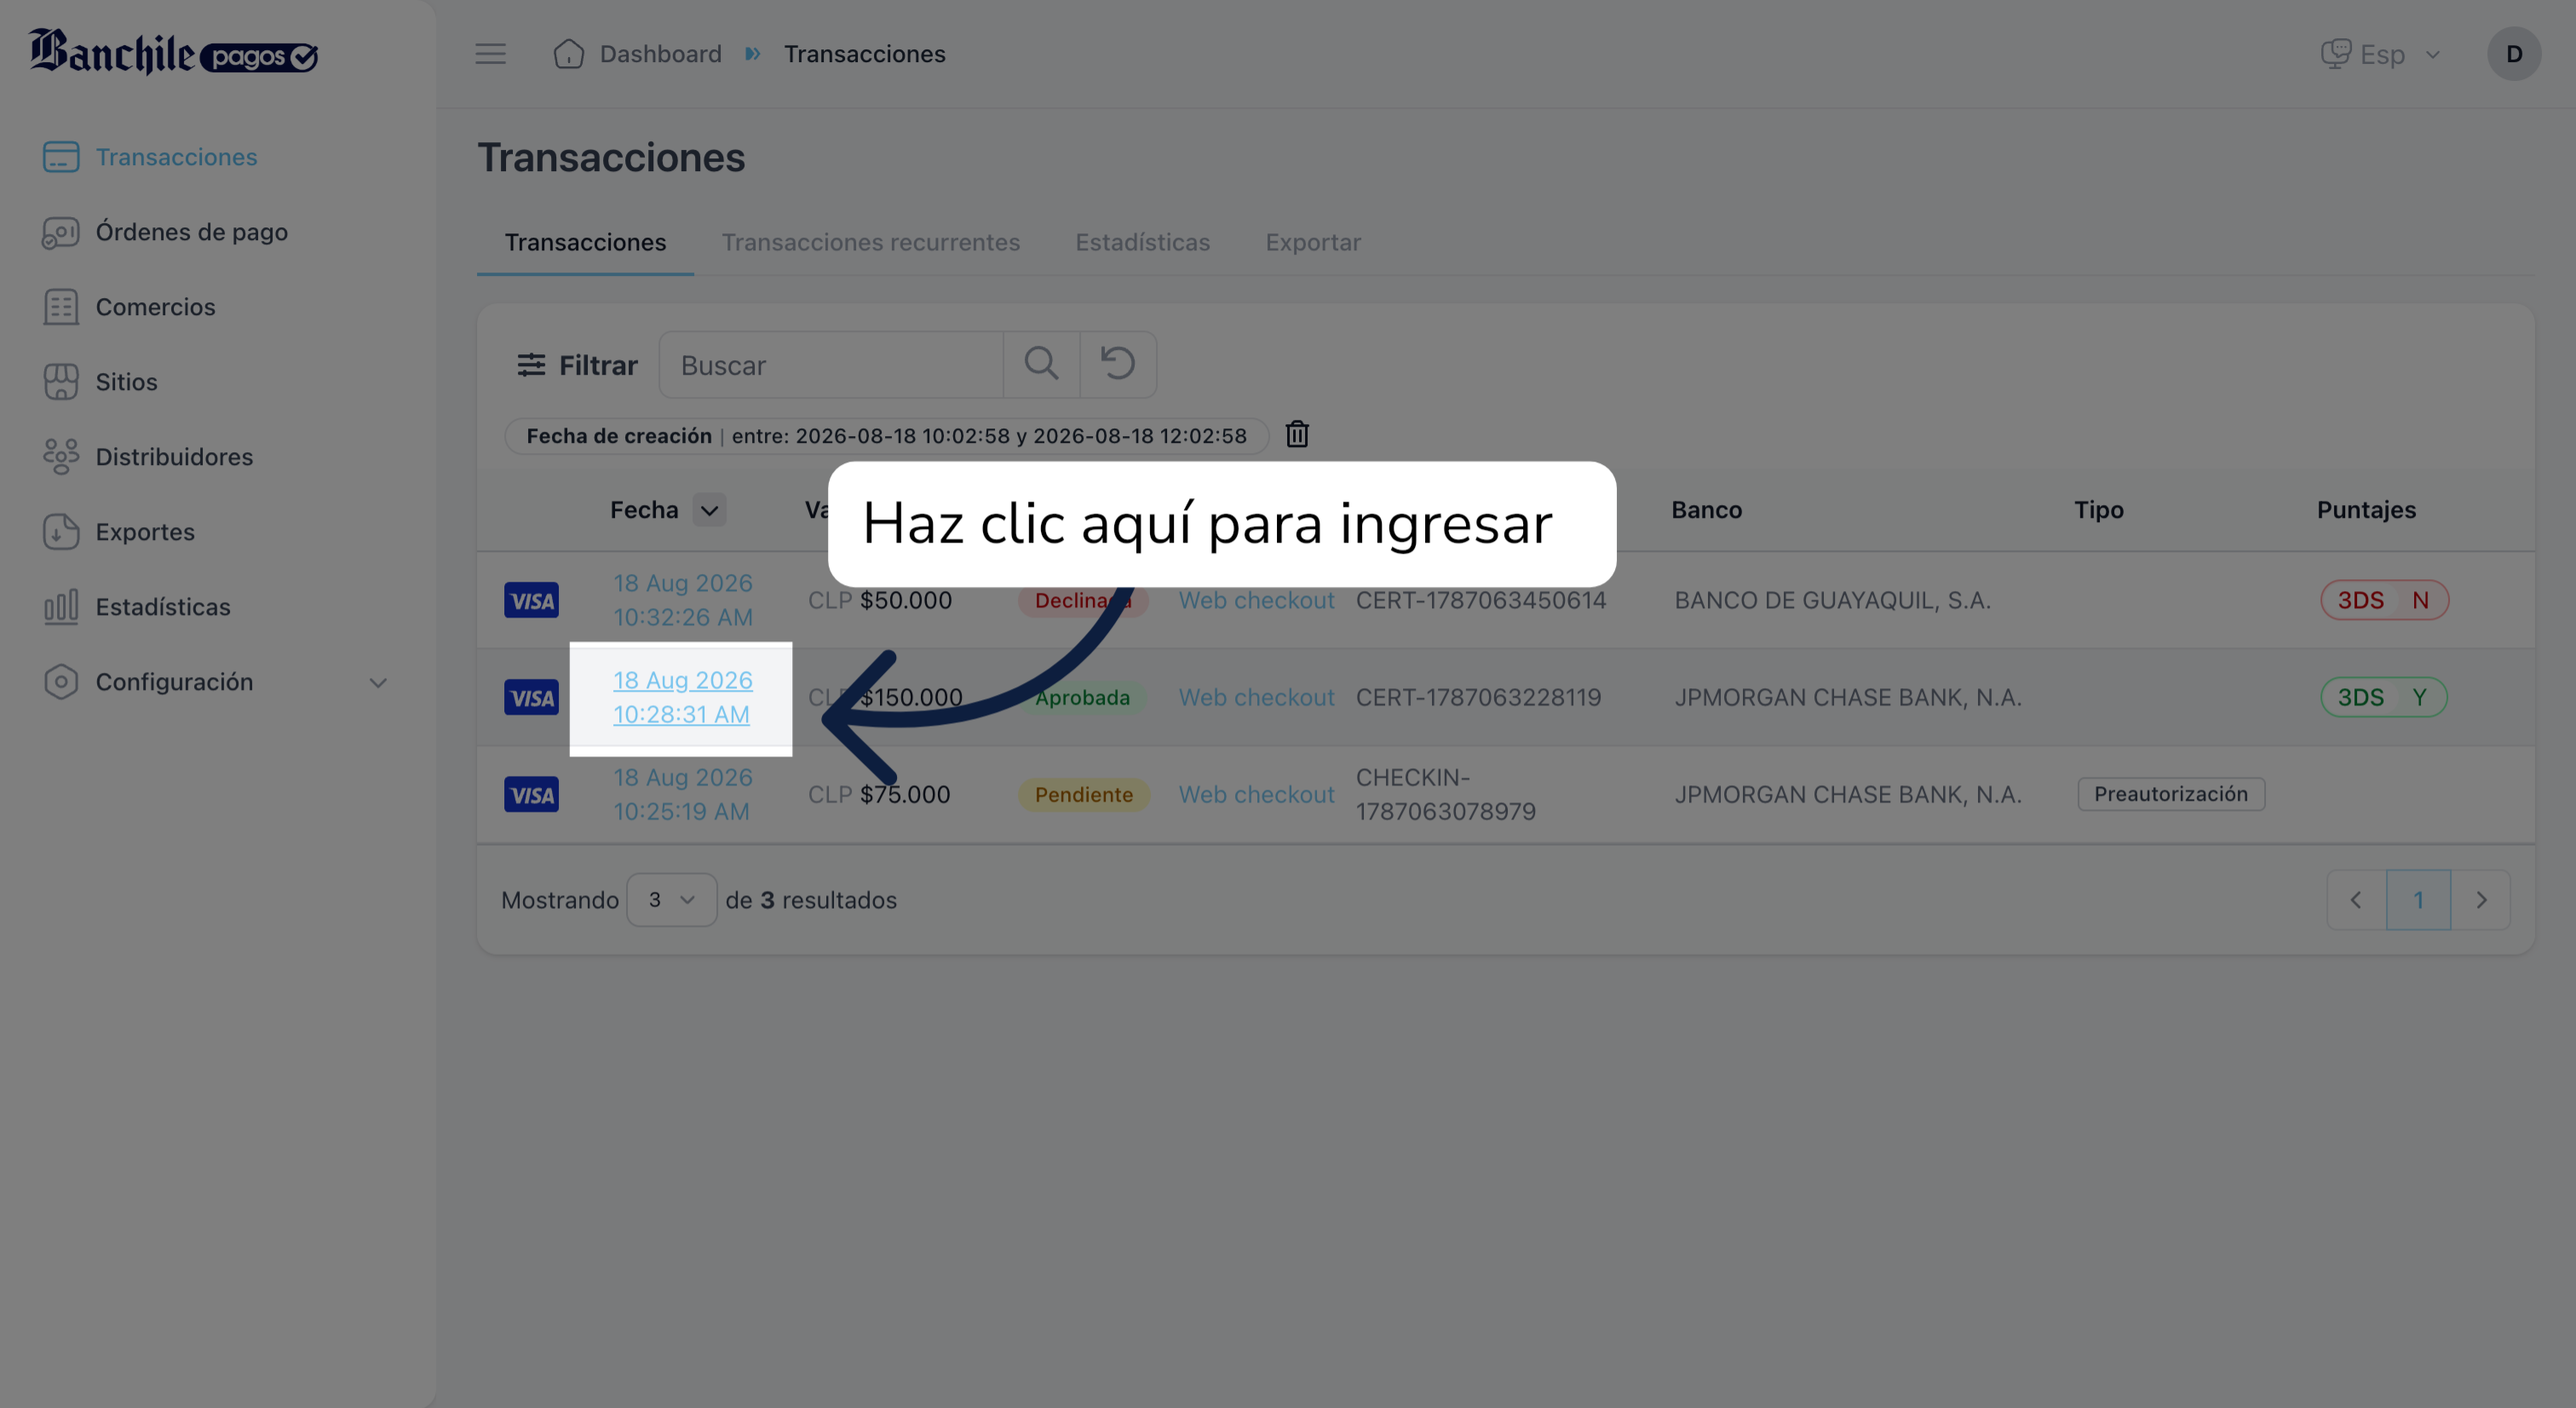2576x1408 pixels.
Task: Toggle the hamburger menu icon
Action: click(x=490, y=54)
